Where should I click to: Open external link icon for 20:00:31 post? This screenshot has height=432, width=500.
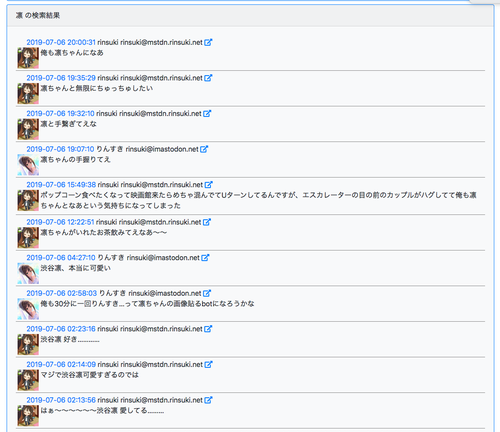click(208, 42)
